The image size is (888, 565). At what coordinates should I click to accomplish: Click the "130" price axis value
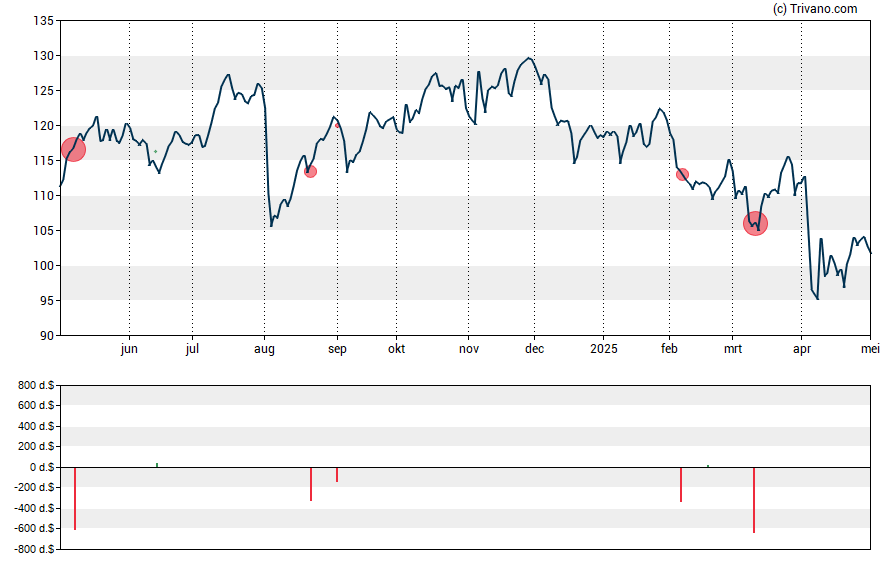[x=44, y=55]
